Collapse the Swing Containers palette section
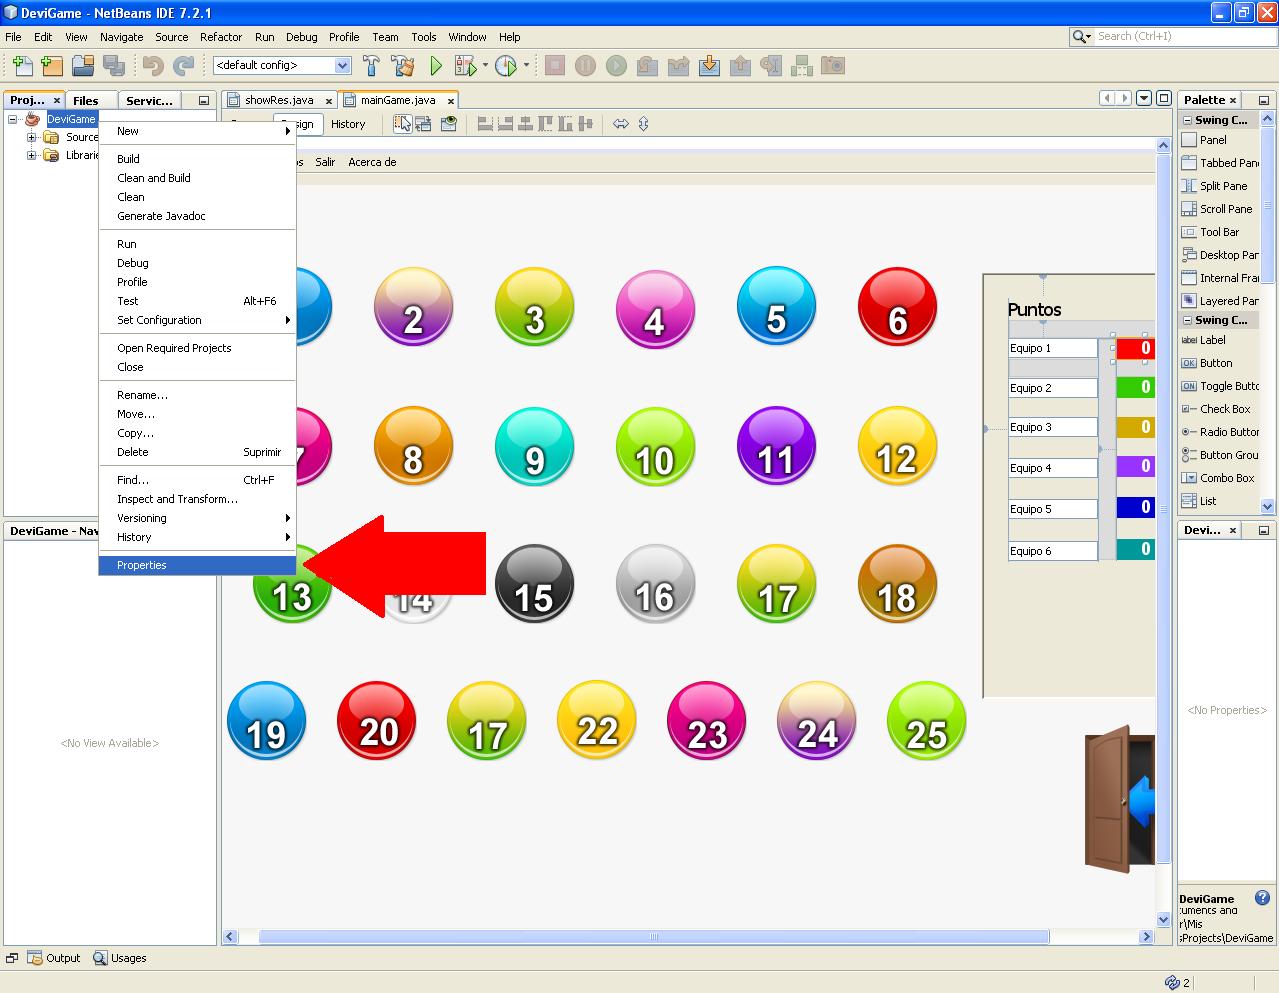This screenshot has height=993, width=1279. pyautogui.click(x=1187, y=120)
